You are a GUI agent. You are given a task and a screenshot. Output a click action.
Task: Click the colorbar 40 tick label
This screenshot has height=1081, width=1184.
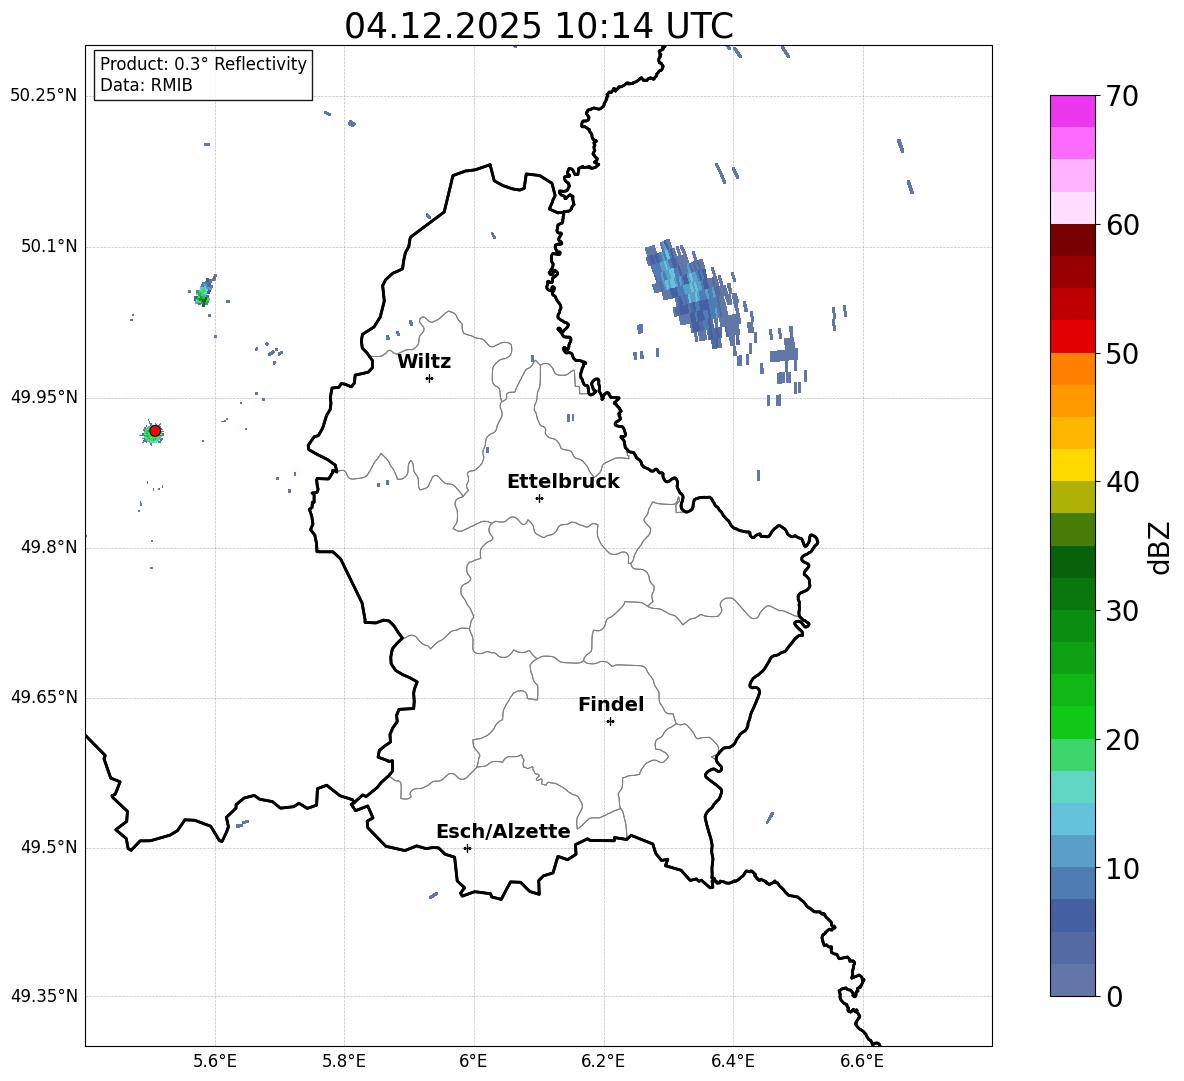coord(1122,482)
